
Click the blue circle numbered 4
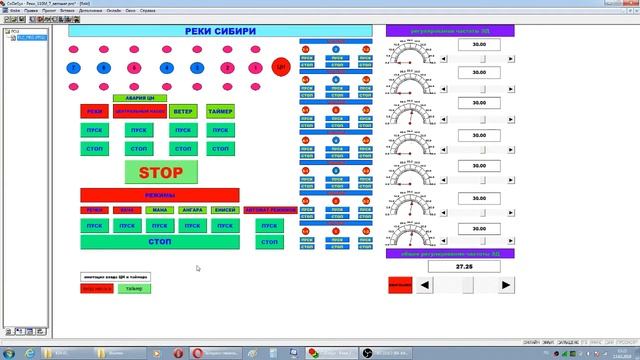click(167, 68)
